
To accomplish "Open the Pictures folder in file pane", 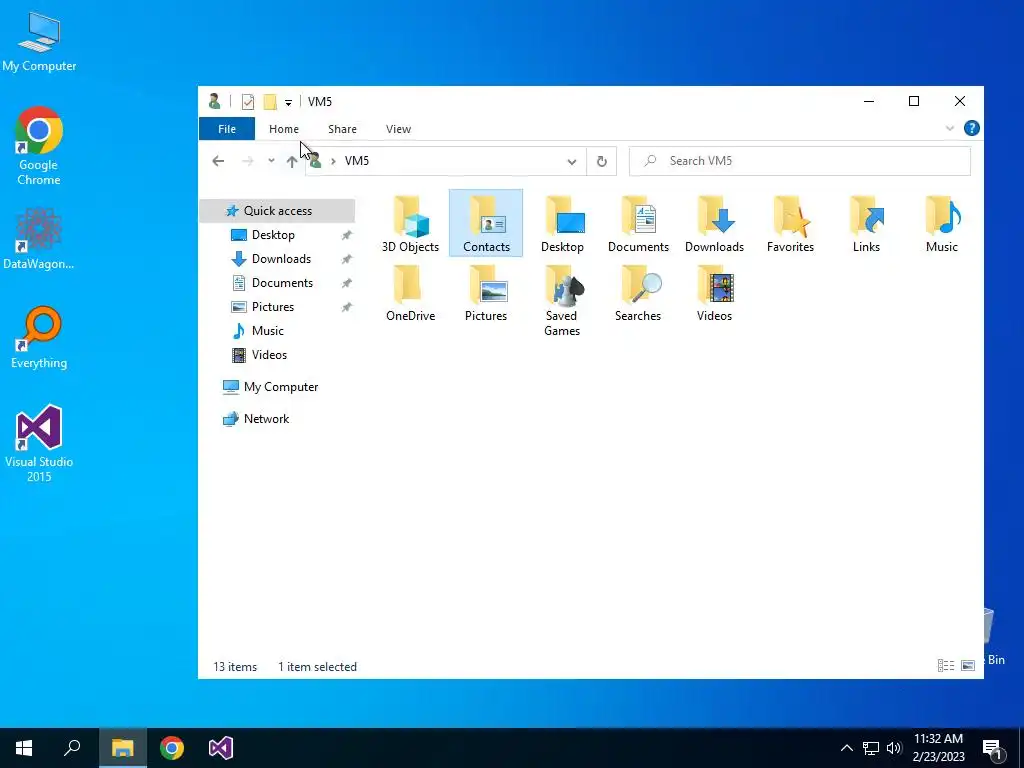I will (486, 293).
